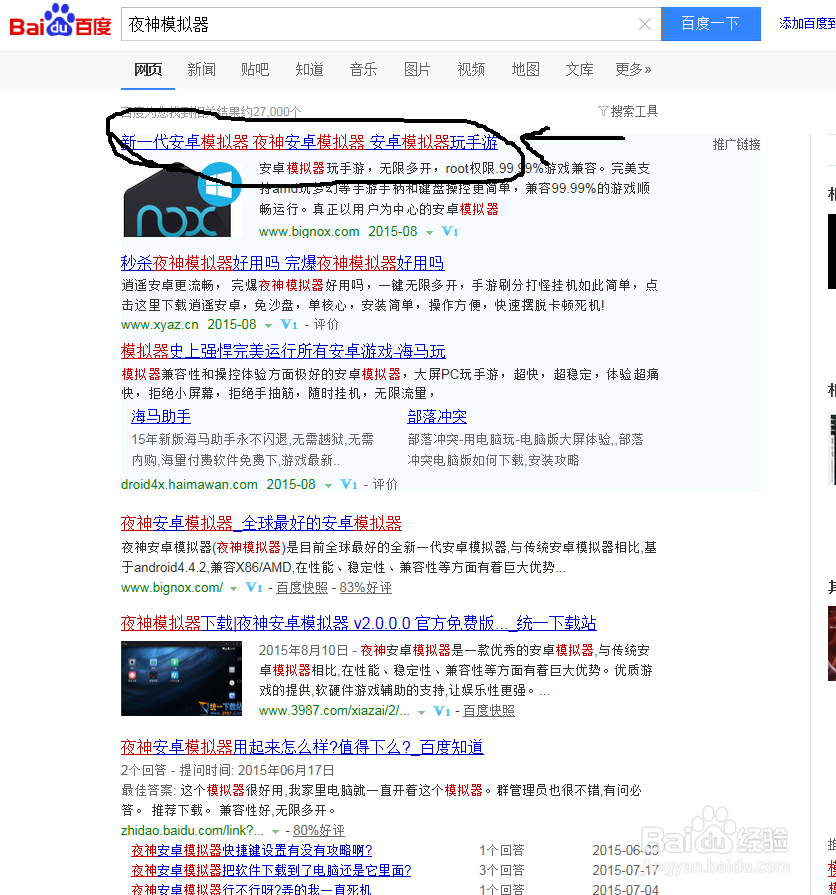Open the 贴吧 tab
Viewport: 836px width, 895px height.
255,70
